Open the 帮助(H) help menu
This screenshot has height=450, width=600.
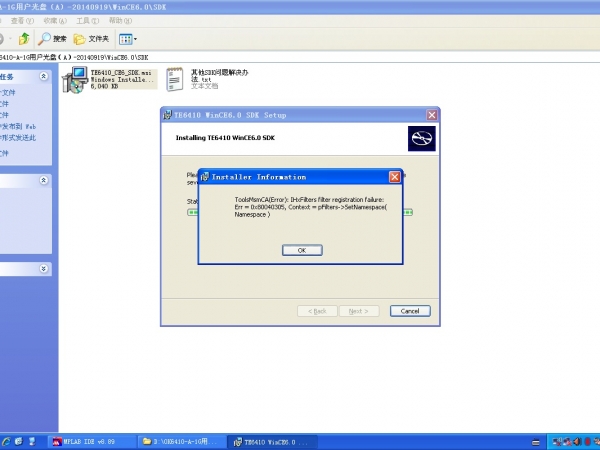point(120,20)
